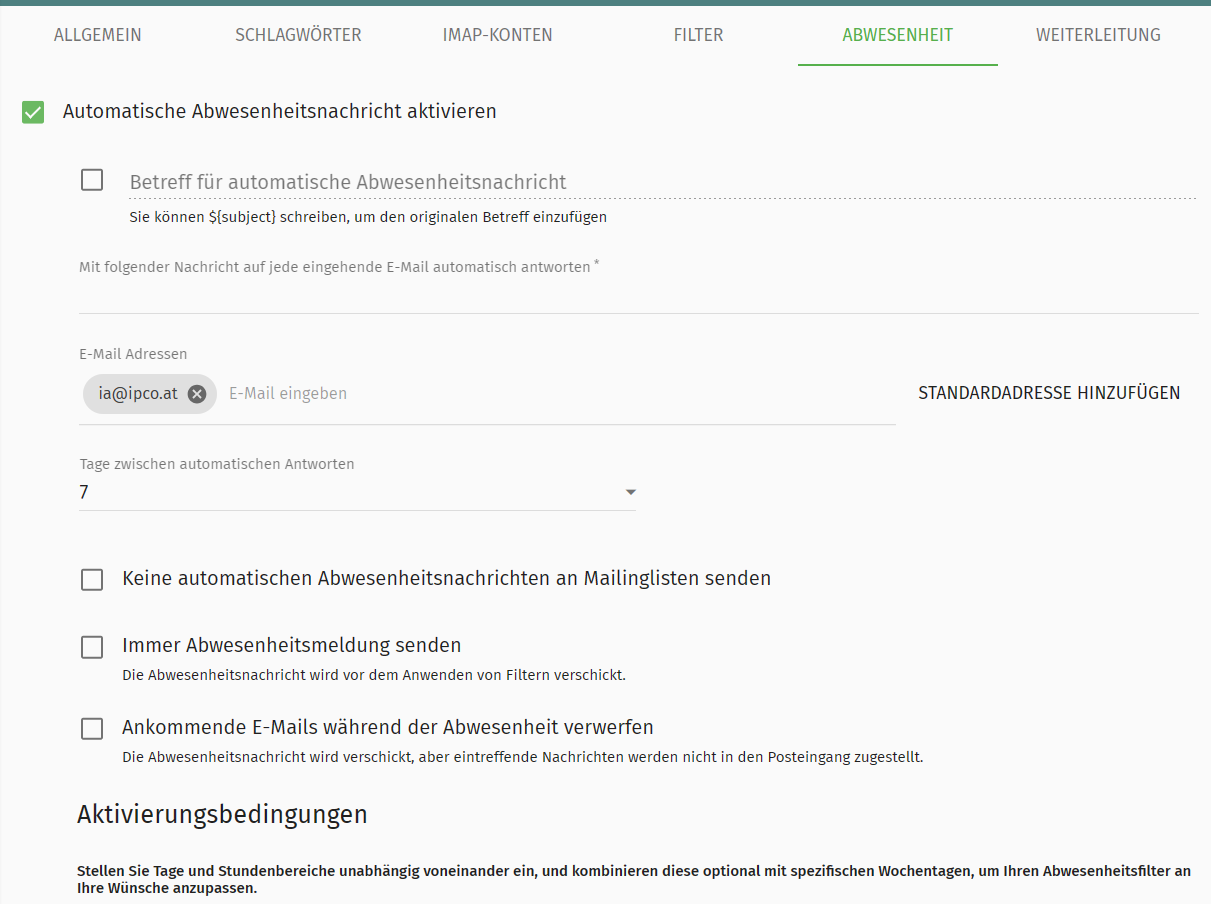Viewport: 1211px width, 904px height.
Task: Remove the ia@ipco.at address chip
Action: click(x=197, y=394)
